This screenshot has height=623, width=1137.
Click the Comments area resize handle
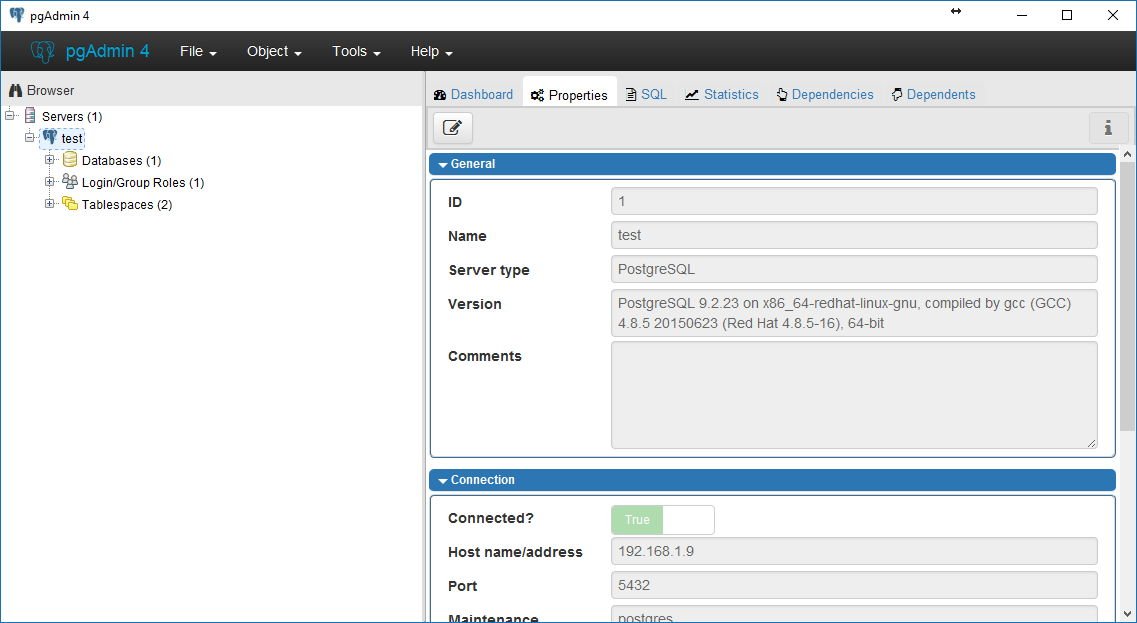(x=1091, y=443)
